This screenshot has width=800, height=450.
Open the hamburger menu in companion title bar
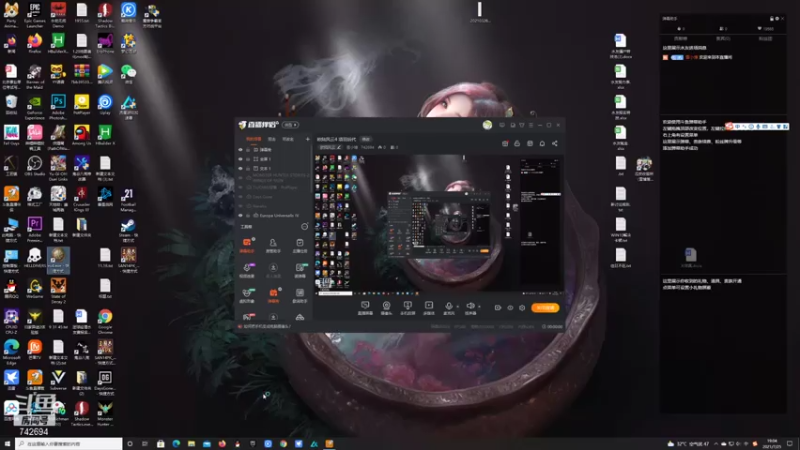pyautogui.click(x=531, y=125)
